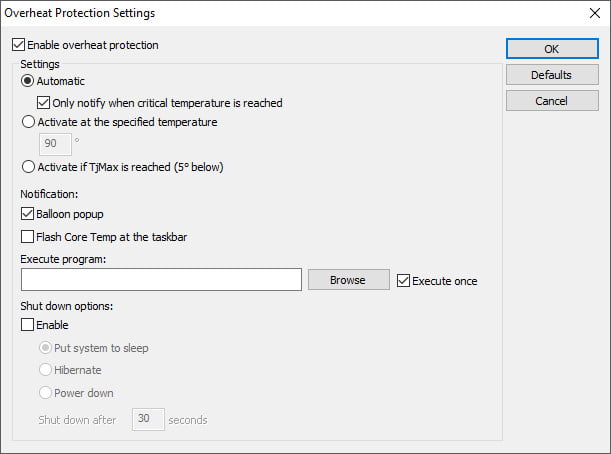Select Put system to sleep option
Image resolution: width=611 pixels, height=454 pixels.
(x=45, y=348)
